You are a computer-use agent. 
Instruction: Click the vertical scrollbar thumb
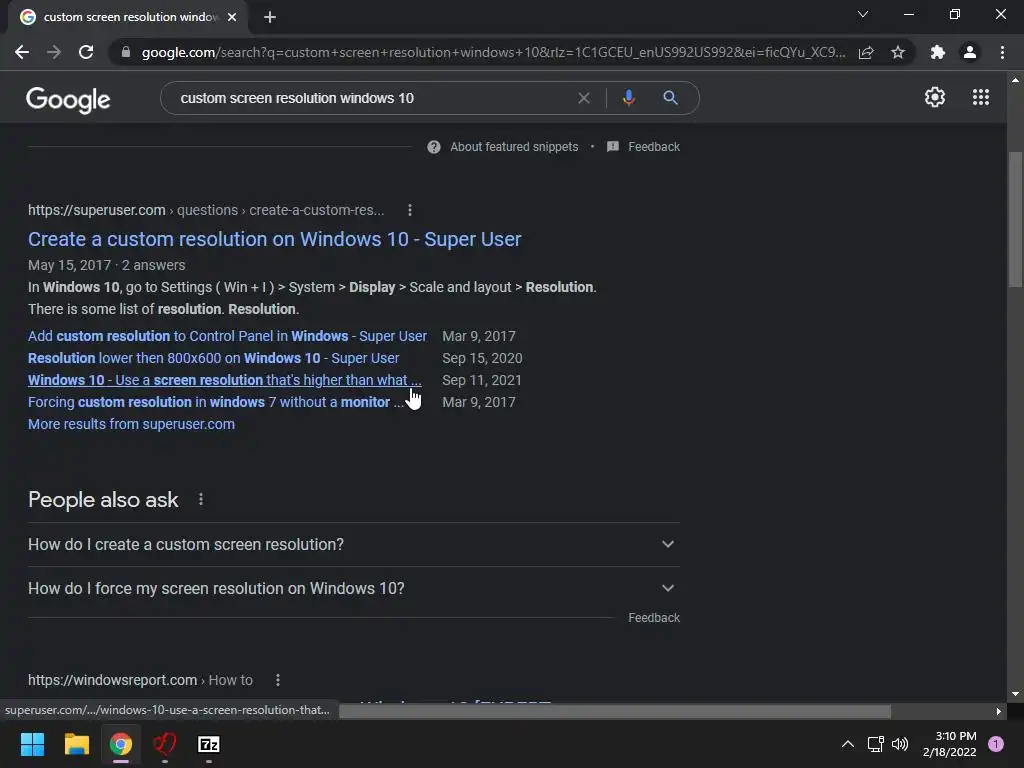(1015, 219)
